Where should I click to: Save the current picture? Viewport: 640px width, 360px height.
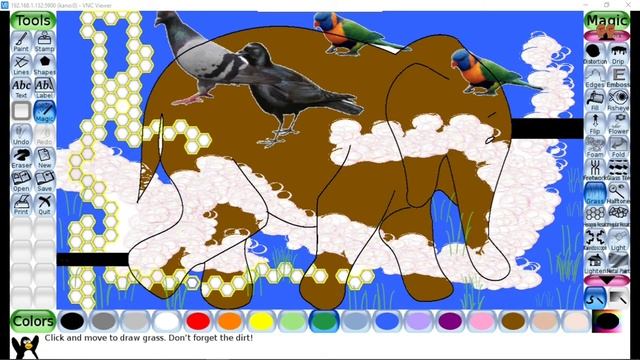[x=44, y=182]
